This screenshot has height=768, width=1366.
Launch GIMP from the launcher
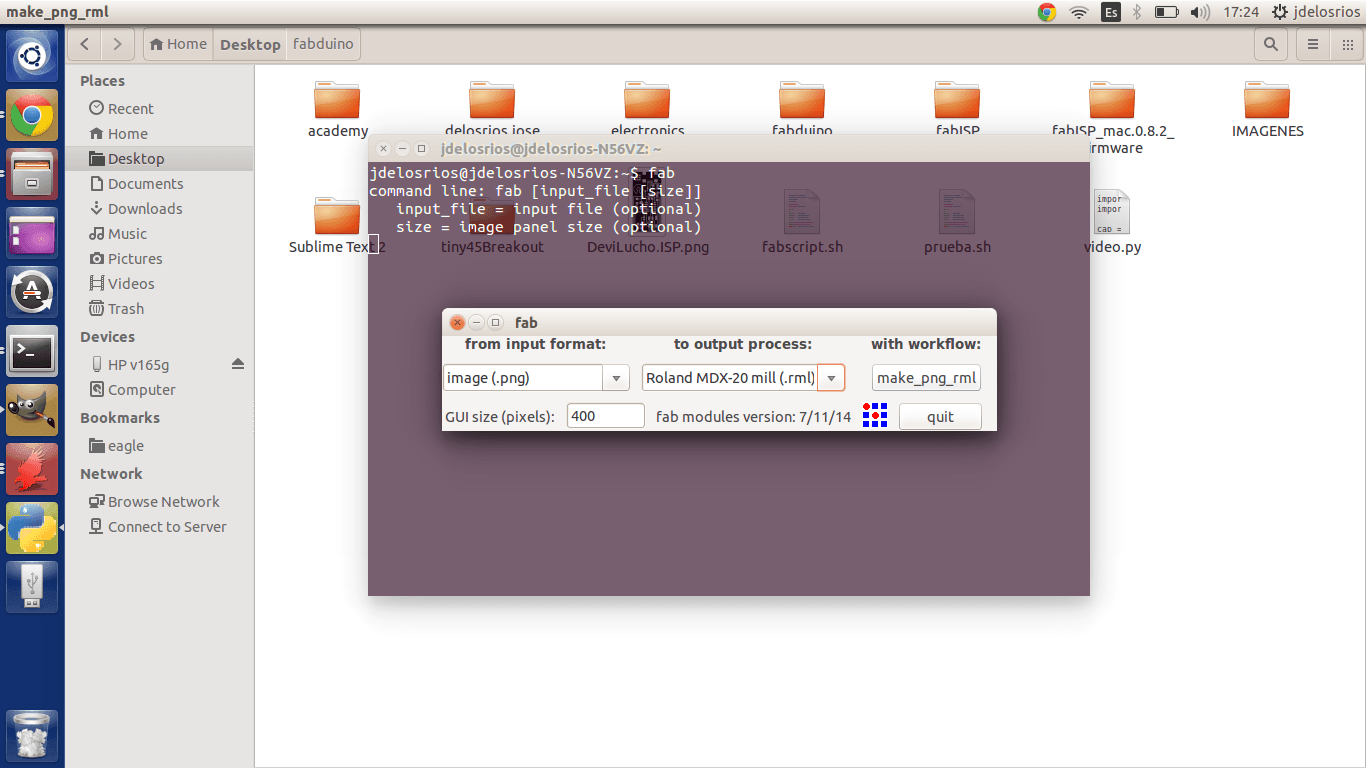[32, 410]
